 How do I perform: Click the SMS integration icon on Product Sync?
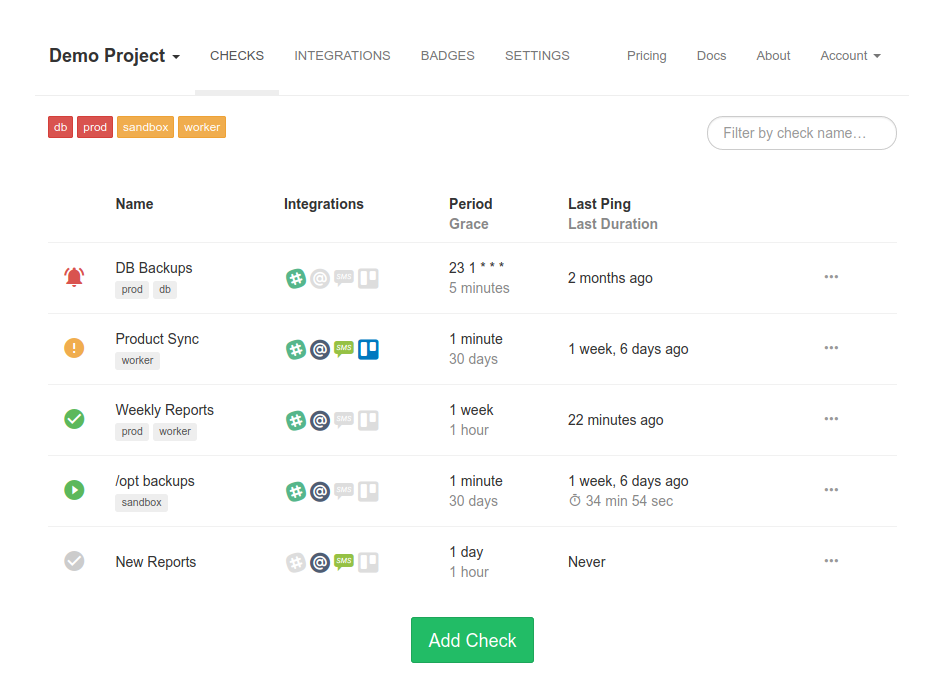pos(344,349)
